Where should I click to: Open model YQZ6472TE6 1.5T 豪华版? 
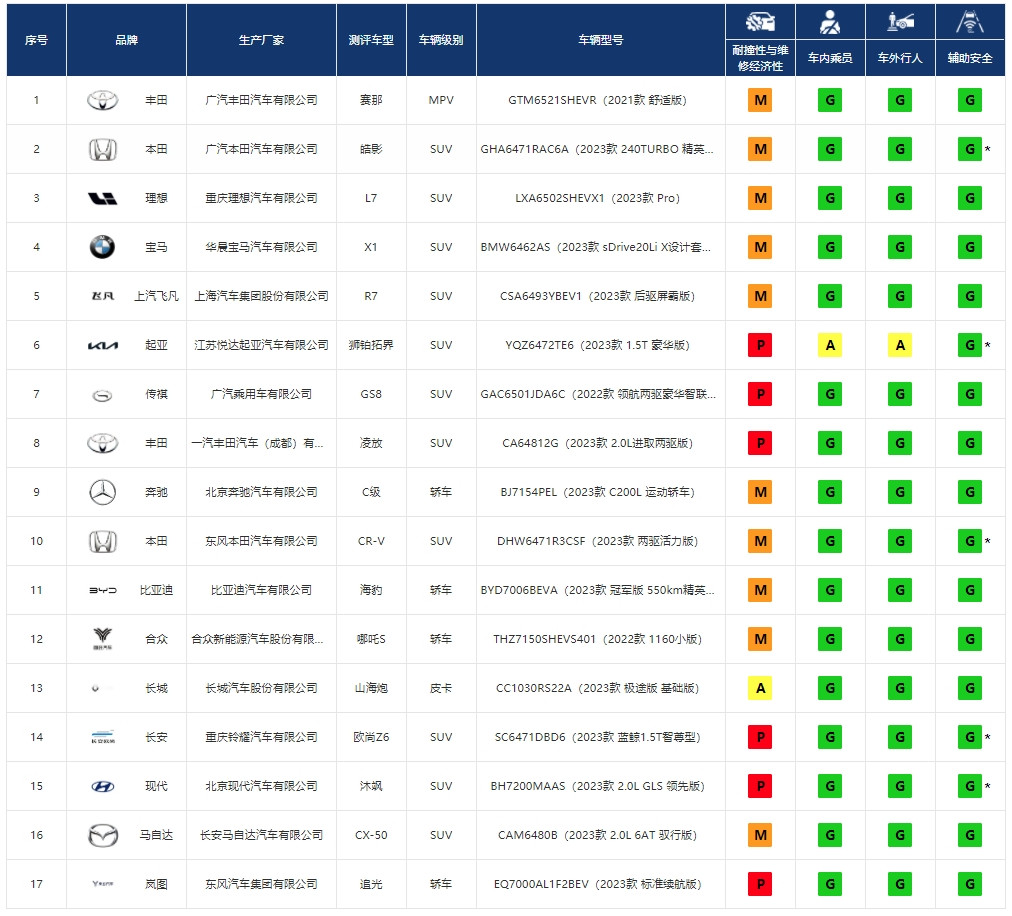597,345
